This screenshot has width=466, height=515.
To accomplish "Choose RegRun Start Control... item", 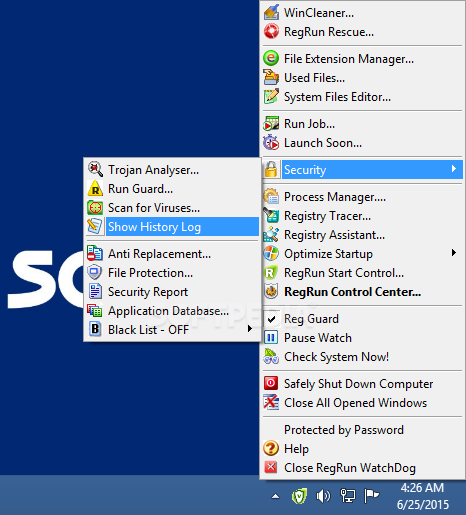I will (362, 273).
